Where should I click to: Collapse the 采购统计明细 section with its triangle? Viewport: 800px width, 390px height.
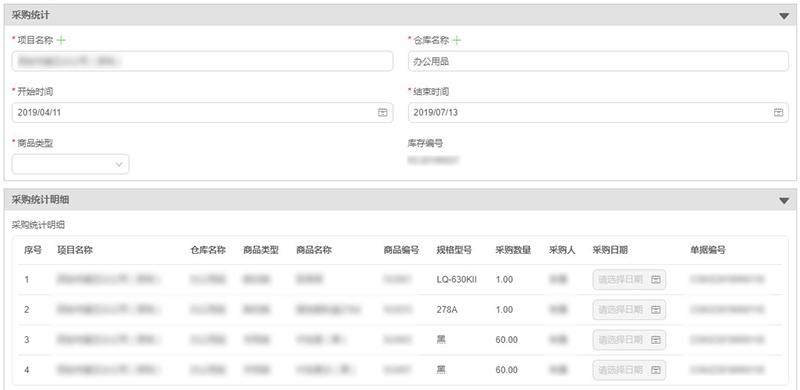pos(784,201)
